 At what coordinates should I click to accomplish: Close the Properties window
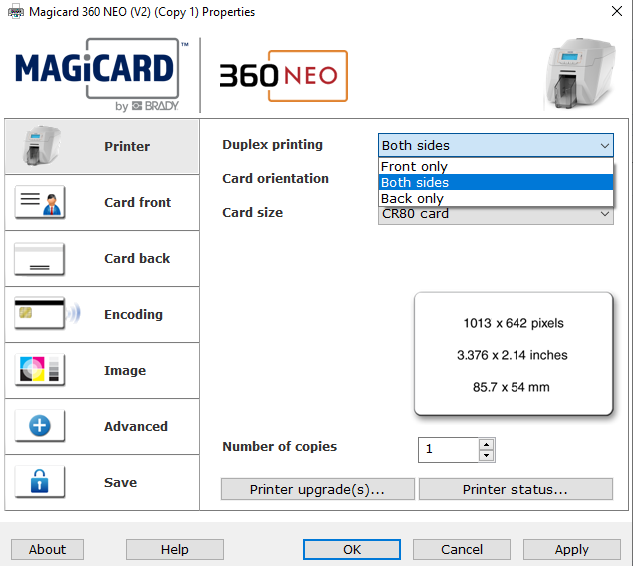click(616, 11)
